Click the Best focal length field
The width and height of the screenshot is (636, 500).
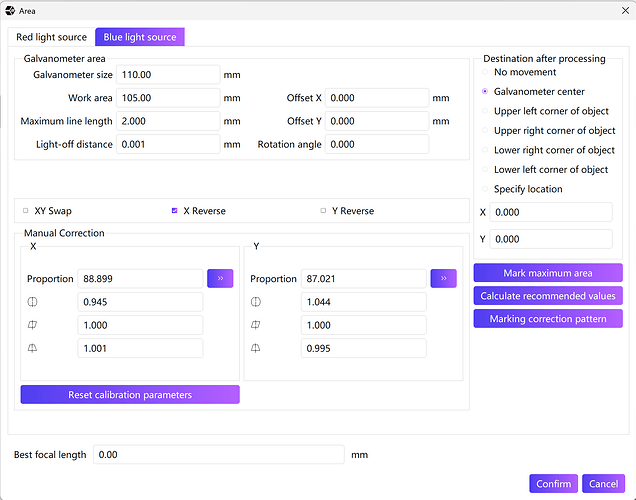[219, 454]
